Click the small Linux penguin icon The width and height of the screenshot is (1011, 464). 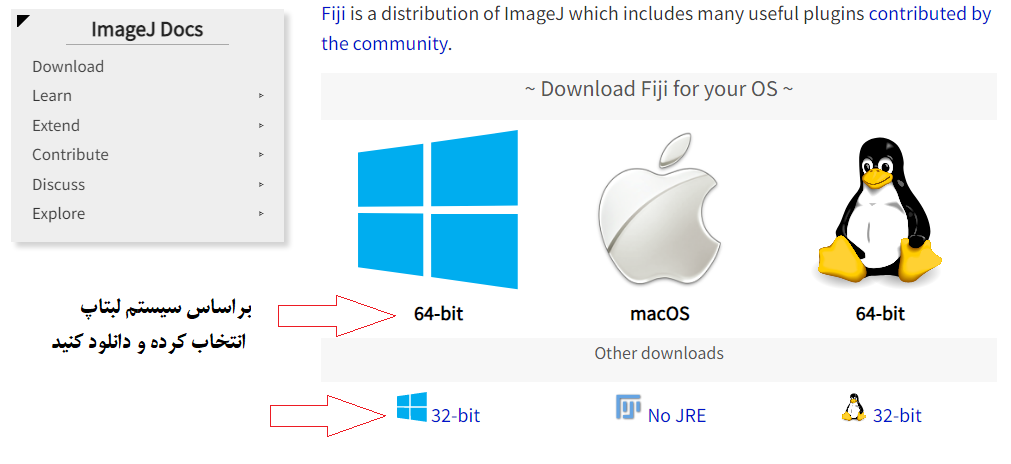click(854, 407)
